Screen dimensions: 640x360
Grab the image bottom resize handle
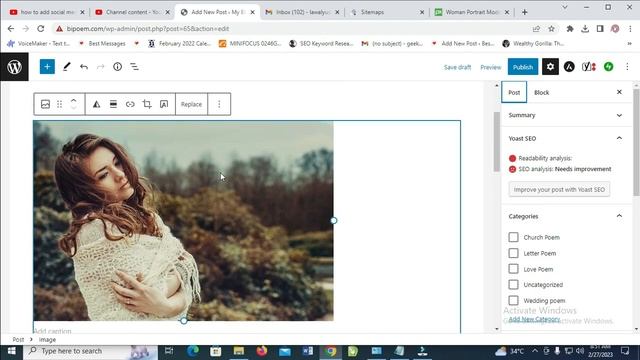(x=184, y=321)
